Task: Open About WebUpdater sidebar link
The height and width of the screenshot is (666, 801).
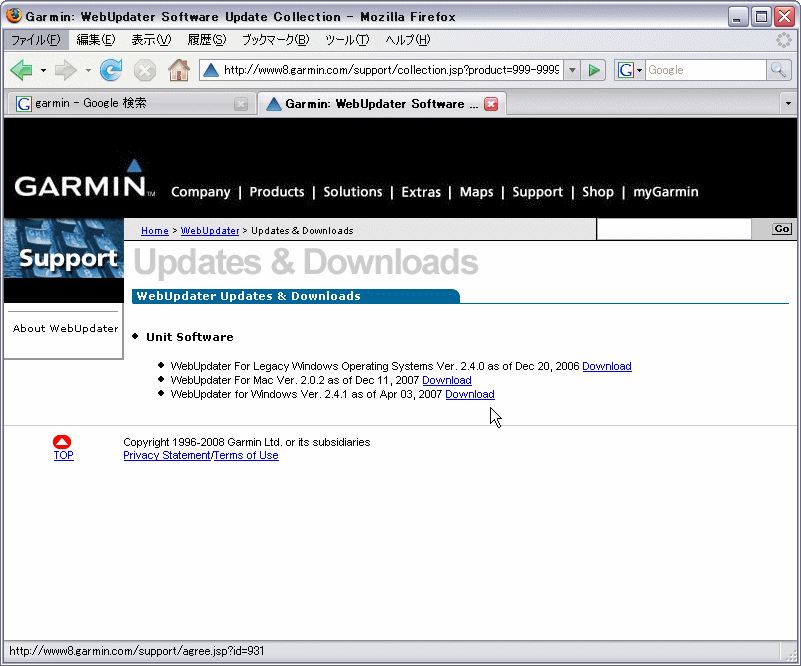Action: pyautogui.click(x=65, y=329)
